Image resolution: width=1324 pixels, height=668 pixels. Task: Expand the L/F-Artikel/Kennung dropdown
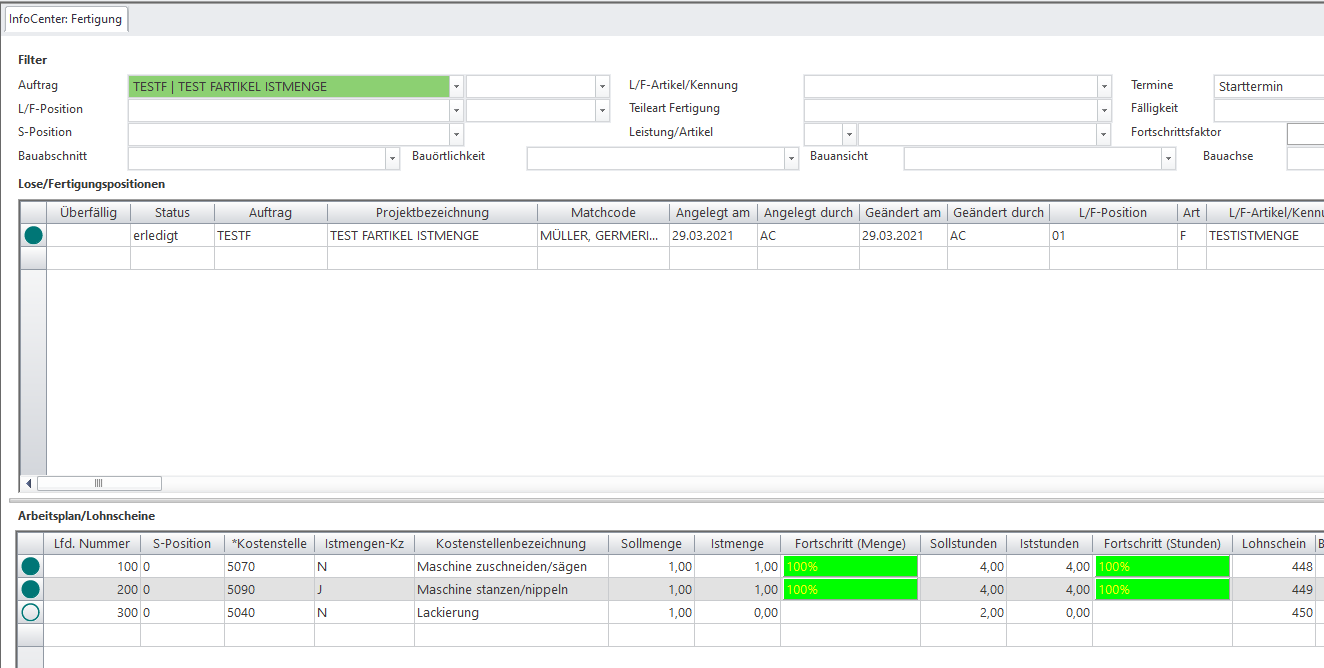[1104, 87]
